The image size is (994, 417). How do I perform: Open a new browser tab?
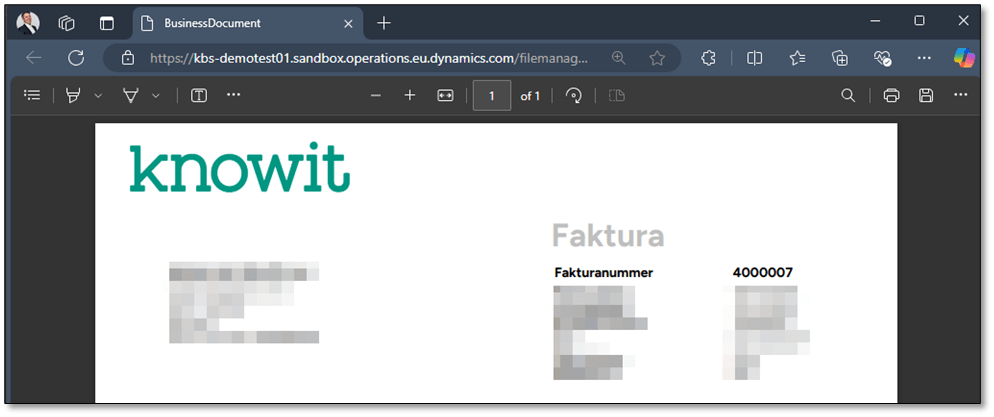click(x=383, y=22)
